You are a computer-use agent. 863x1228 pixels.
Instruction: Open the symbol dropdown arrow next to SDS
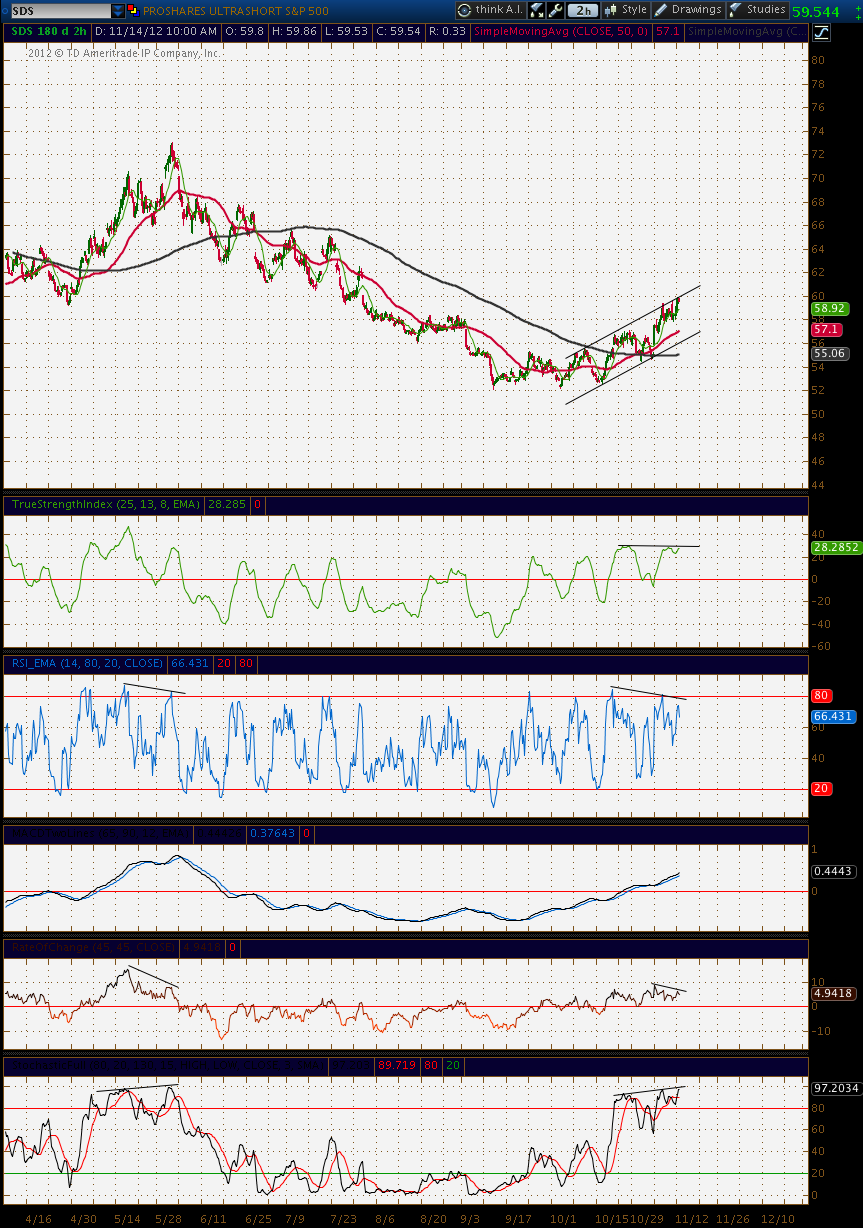117,11
